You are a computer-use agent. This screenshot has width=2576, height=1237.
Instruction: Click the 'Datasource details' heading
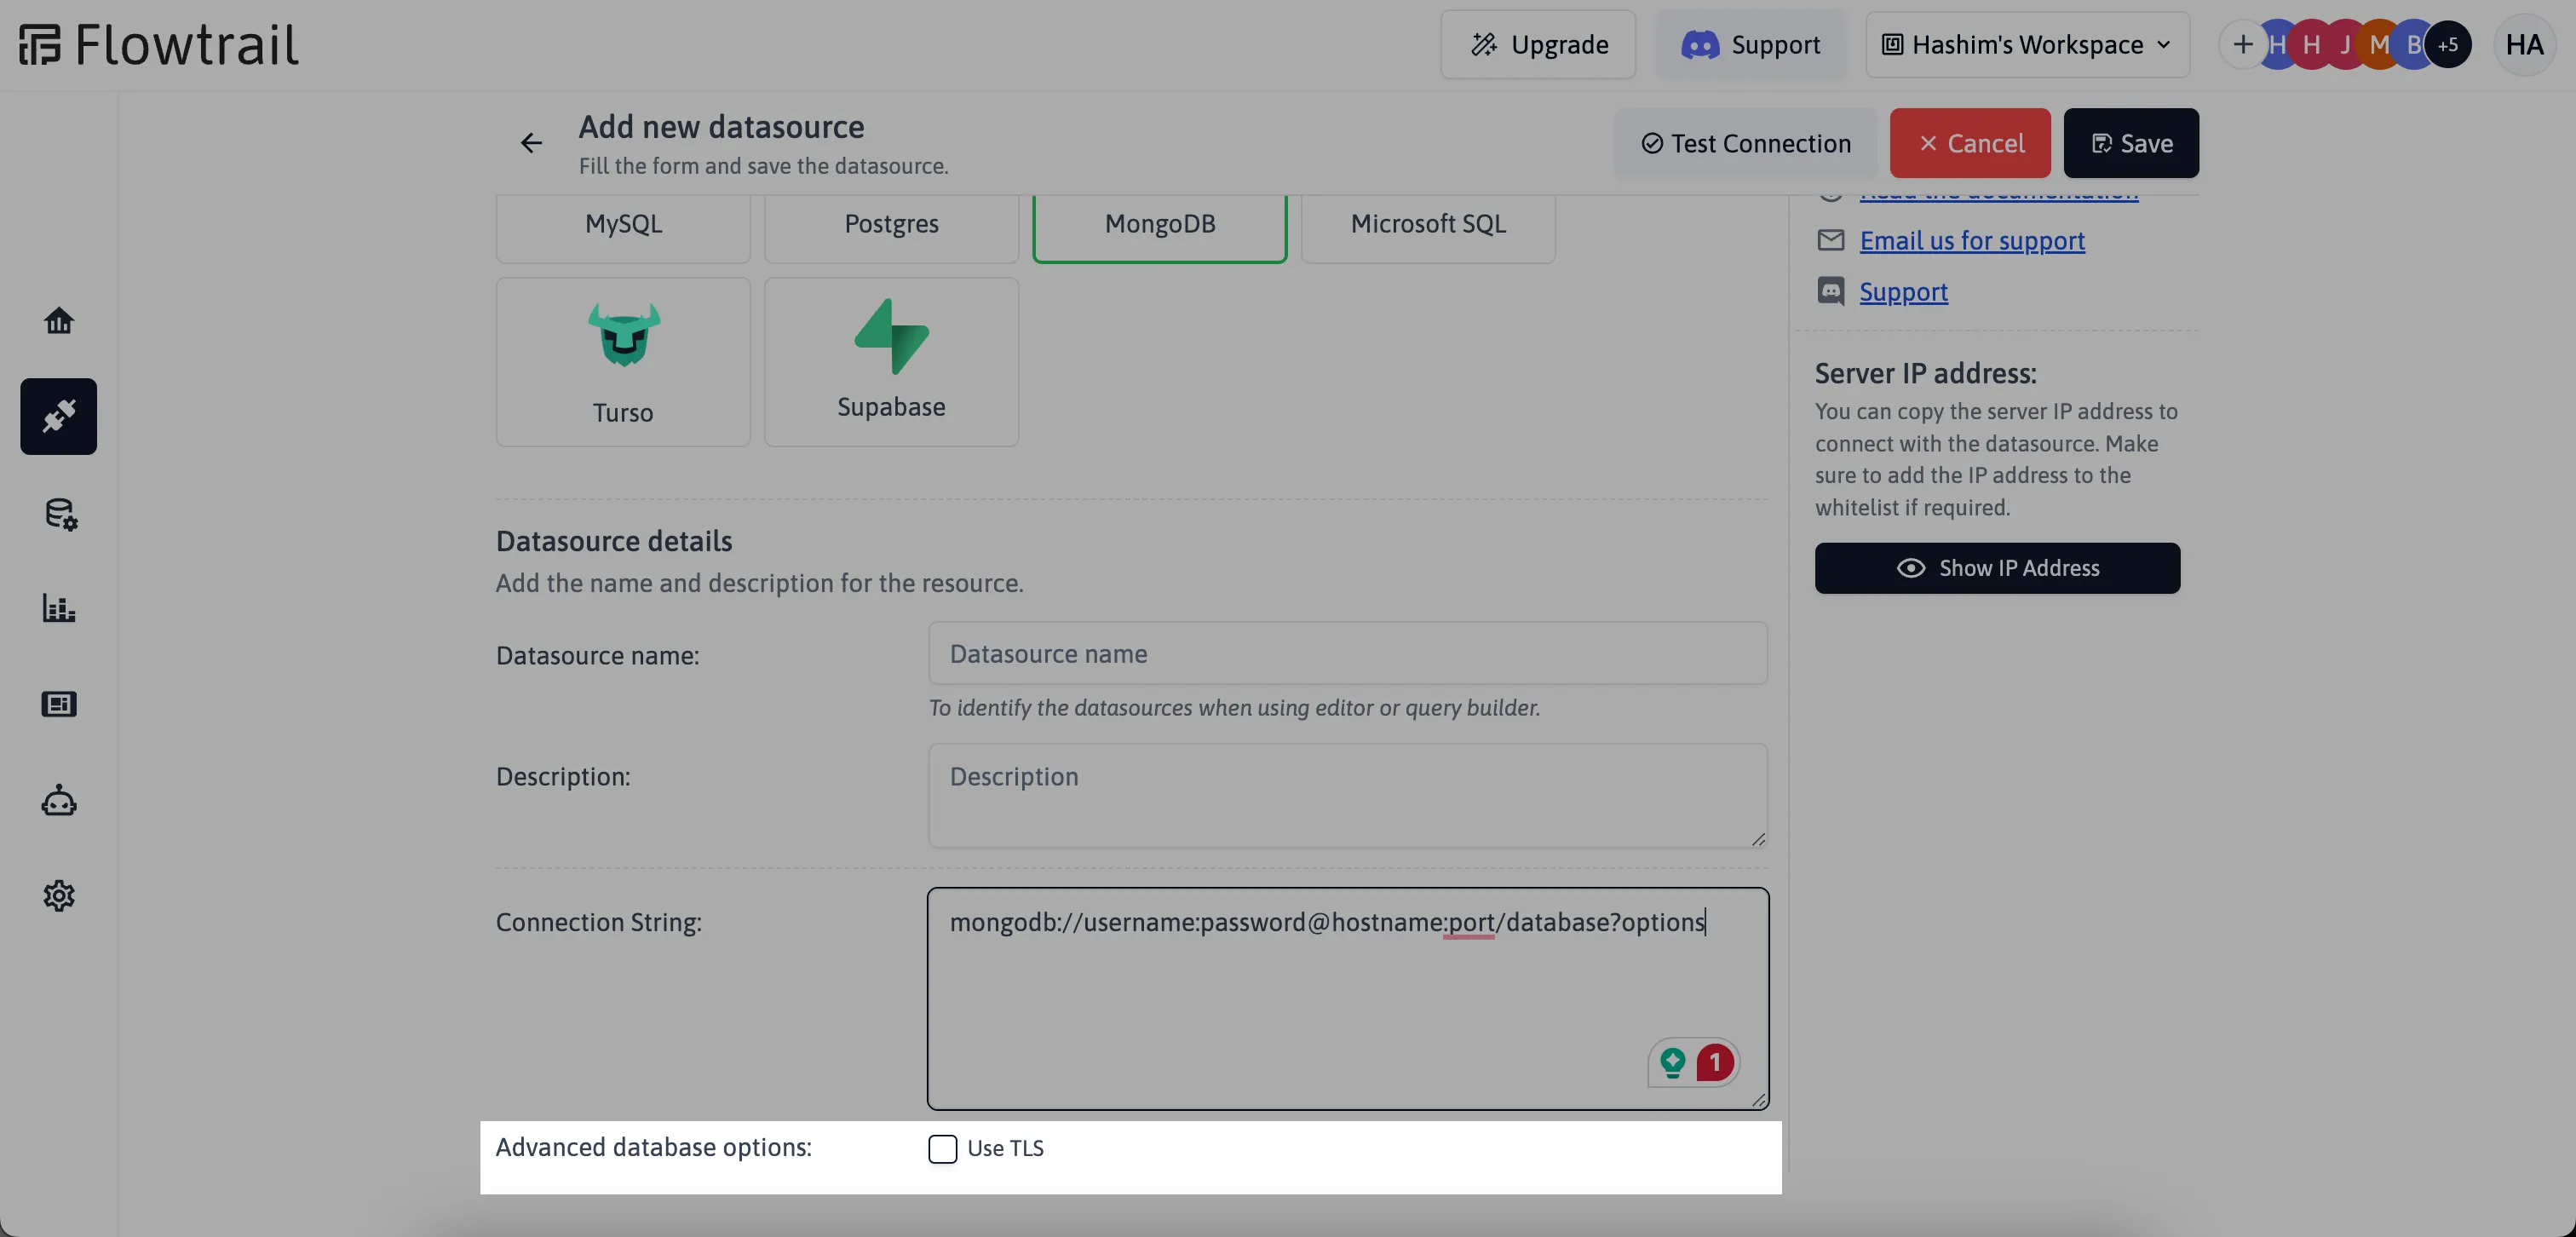(x=614, y=541)
